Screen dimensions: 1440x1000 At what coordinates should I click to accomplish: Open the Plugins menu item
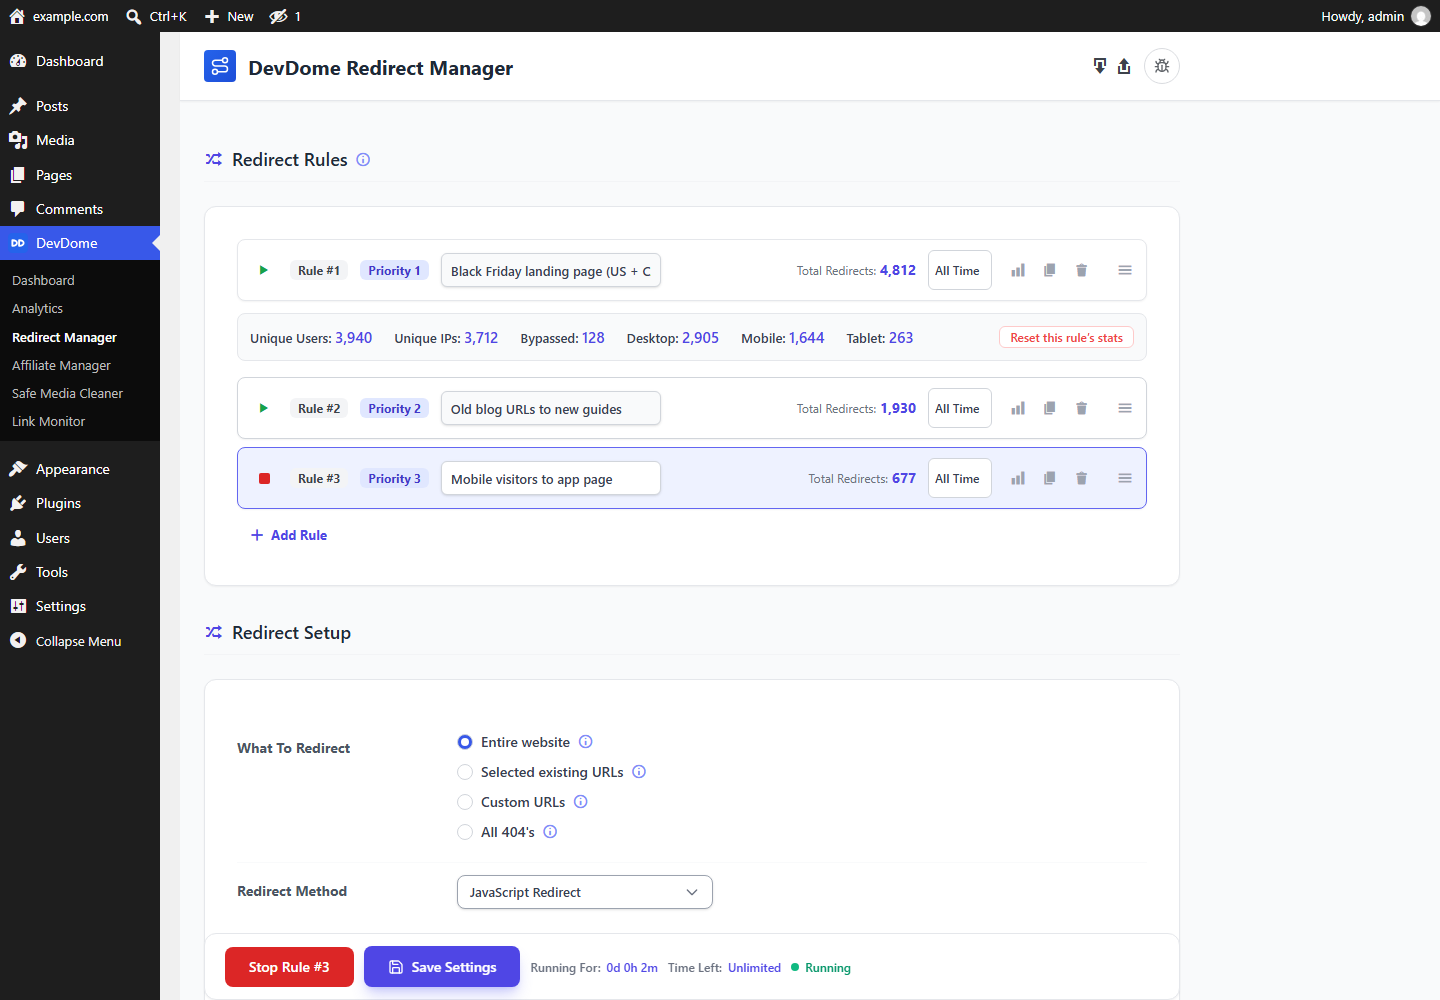point(80,503)
